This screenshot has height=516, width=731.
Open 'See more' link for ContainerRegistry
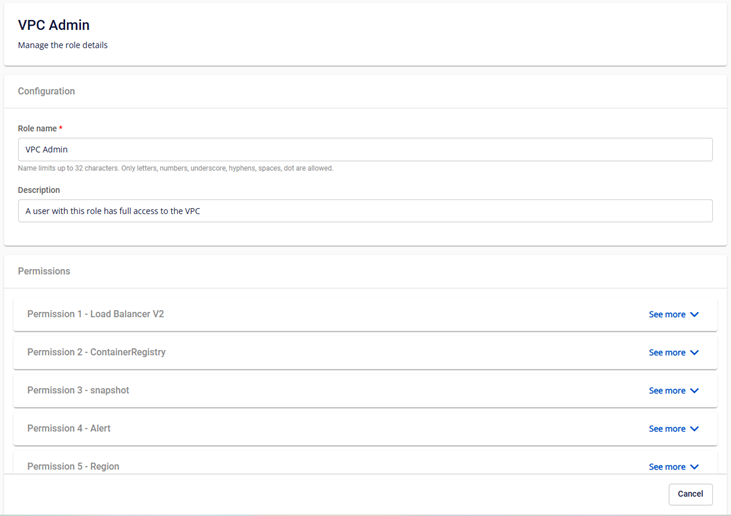click(667, 352)
